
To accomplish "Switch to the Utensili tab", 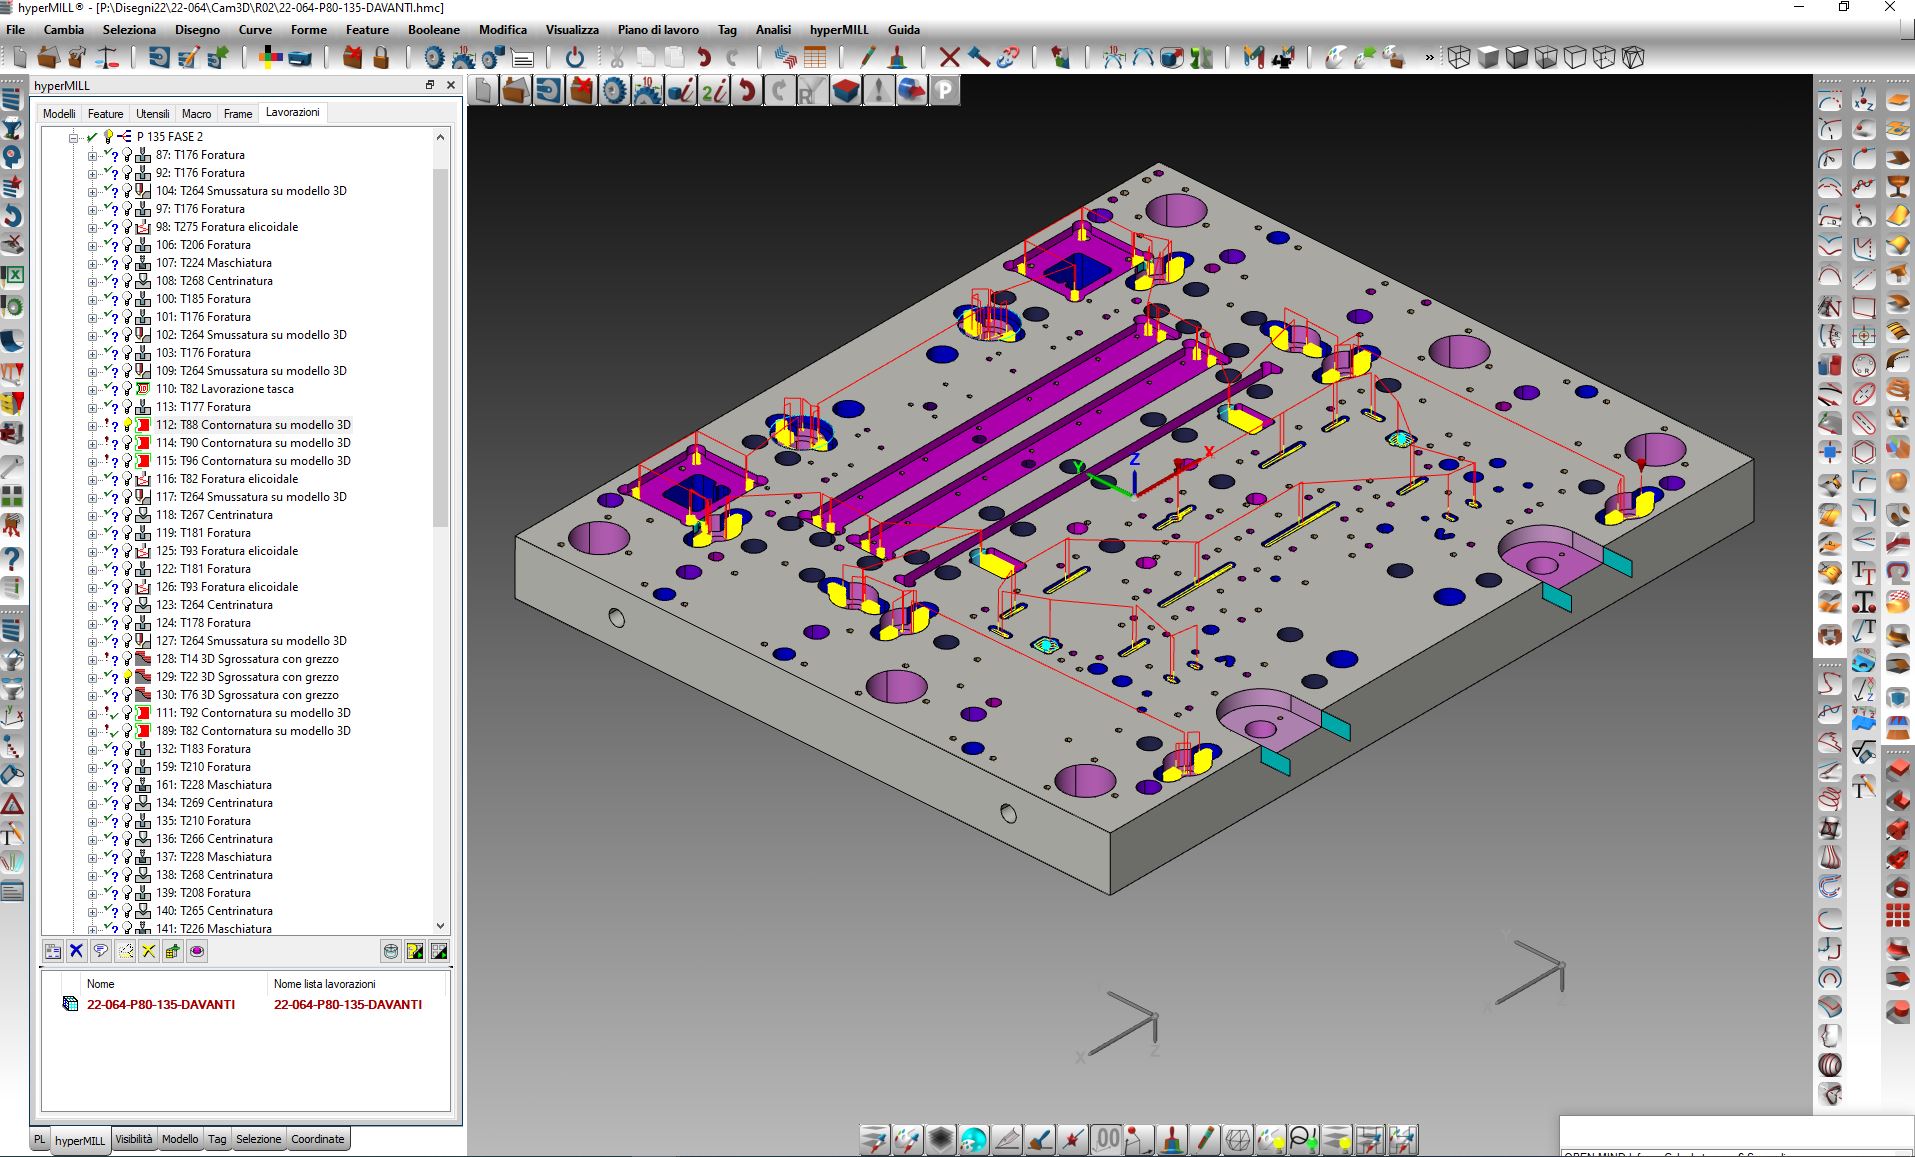I will pos(152,113).
